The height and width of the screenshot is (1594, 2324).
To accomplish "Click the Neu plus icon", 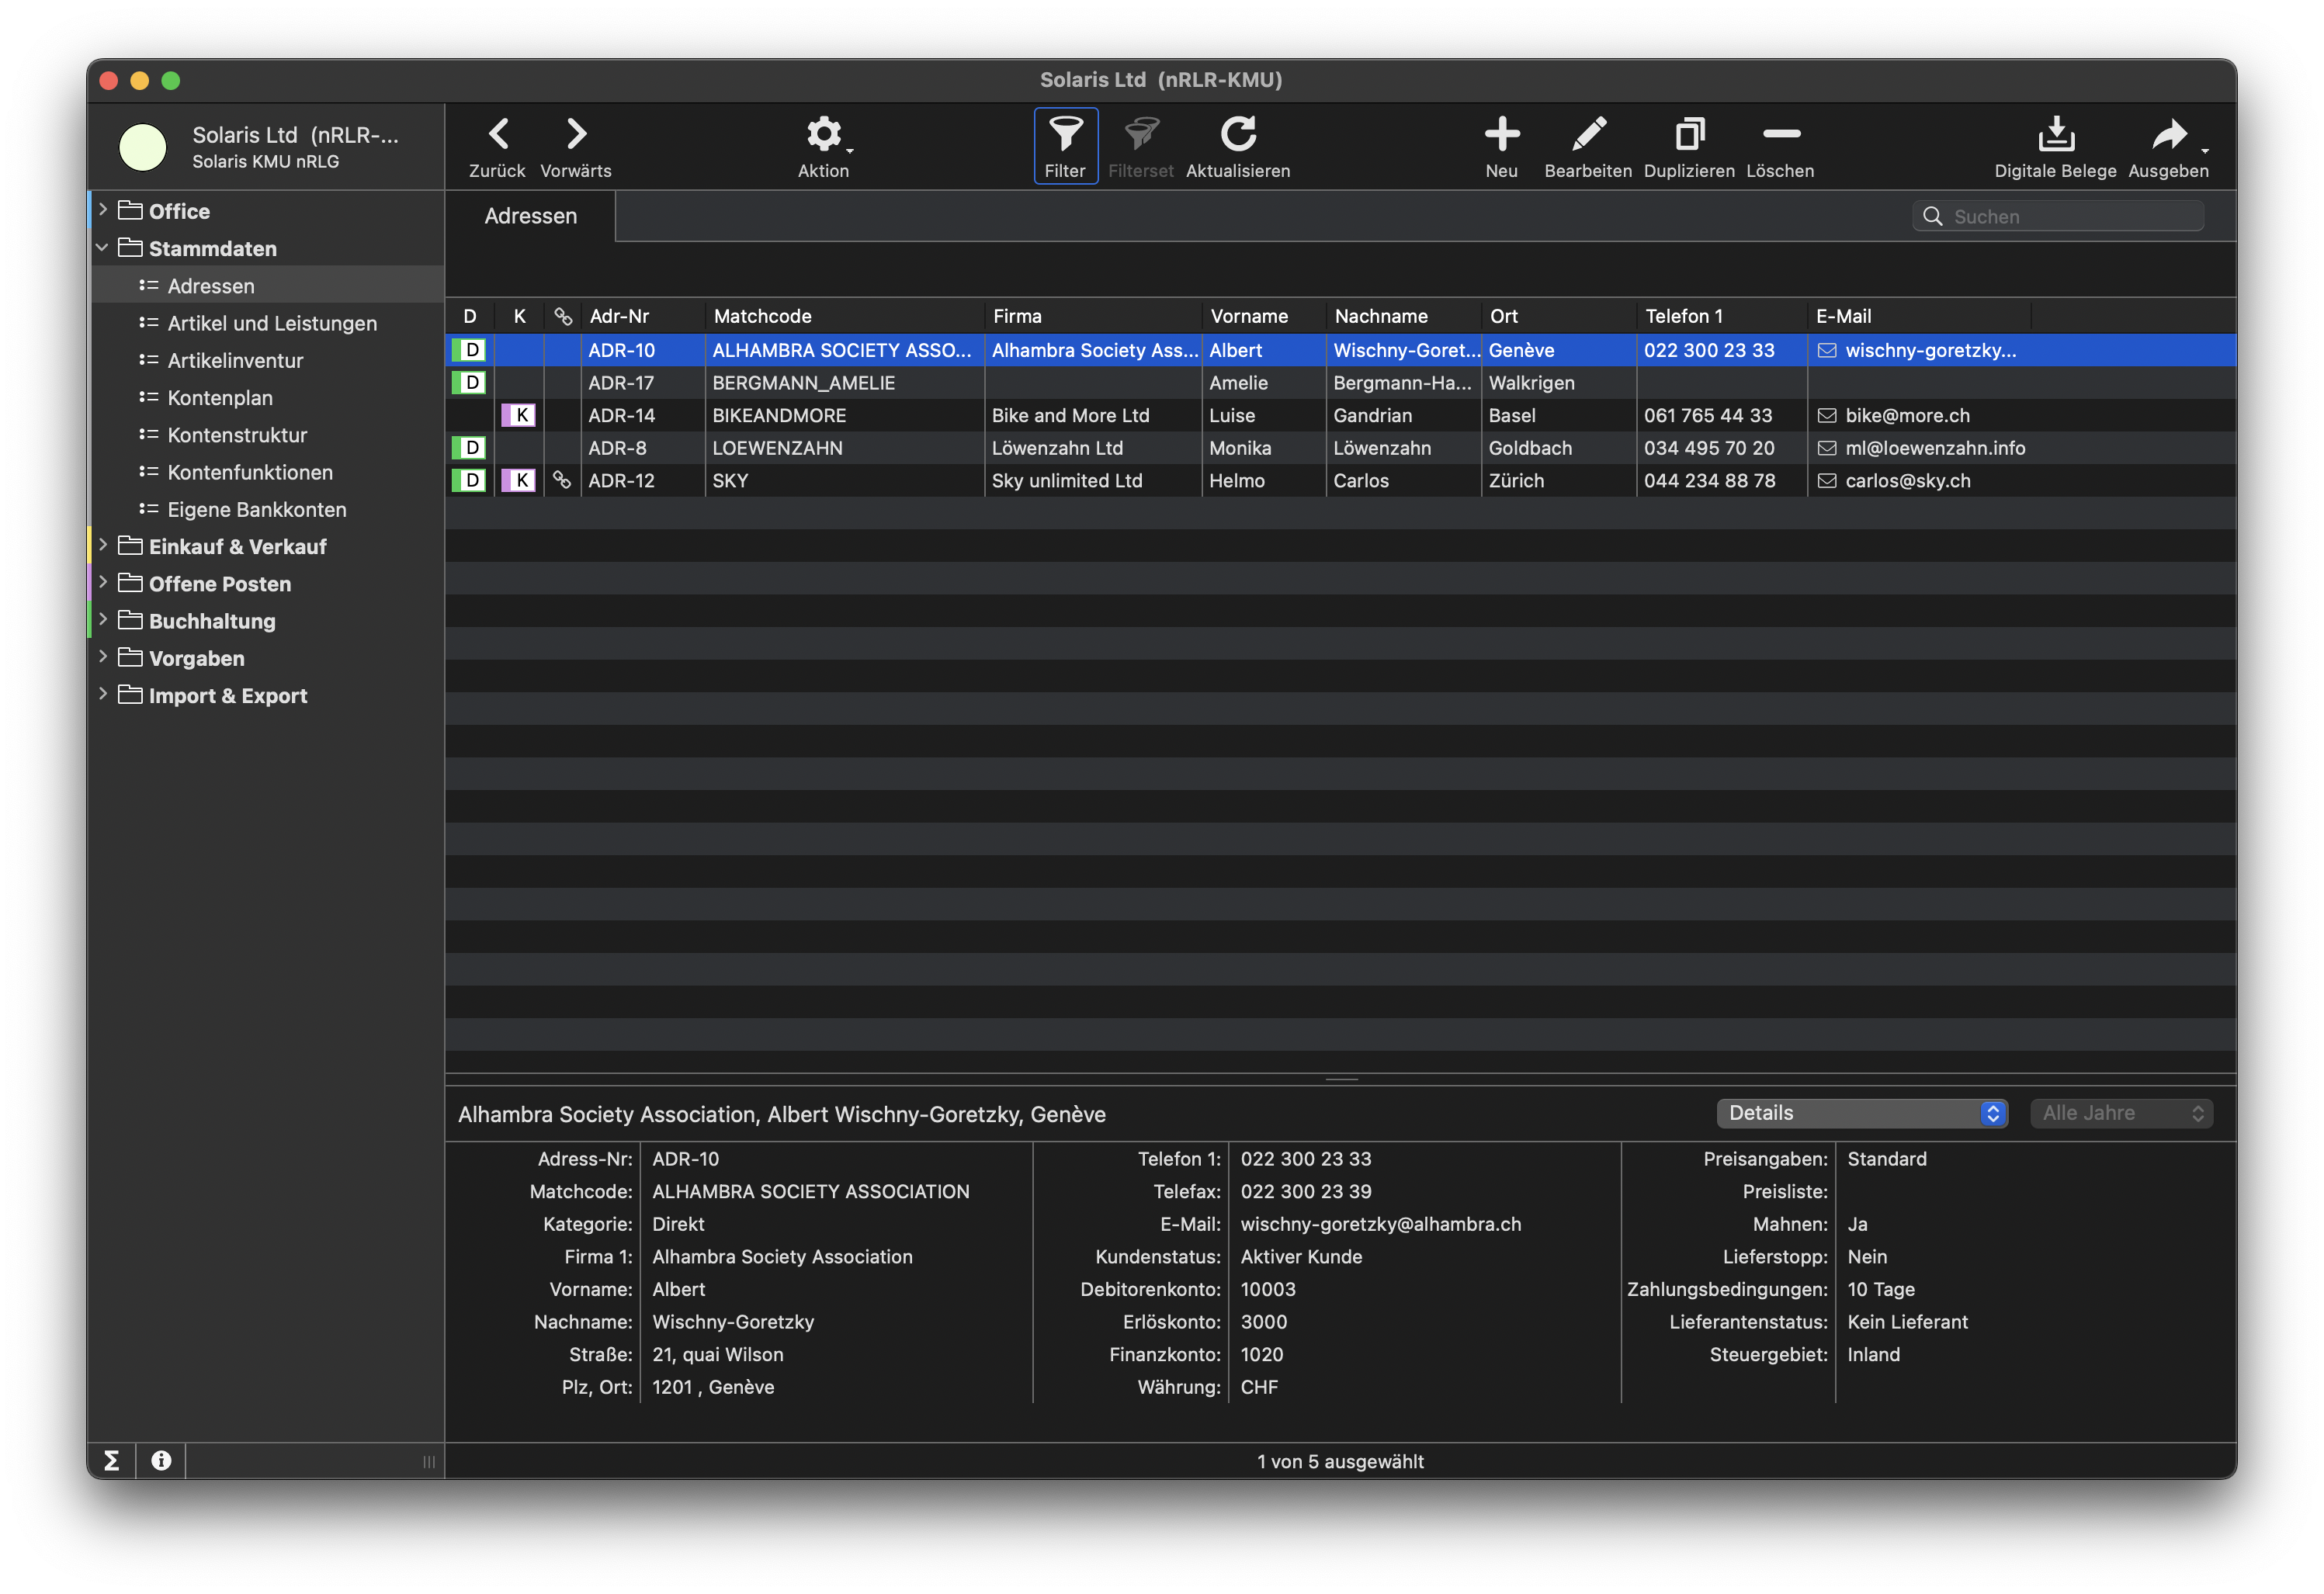I will point(1501,134).
